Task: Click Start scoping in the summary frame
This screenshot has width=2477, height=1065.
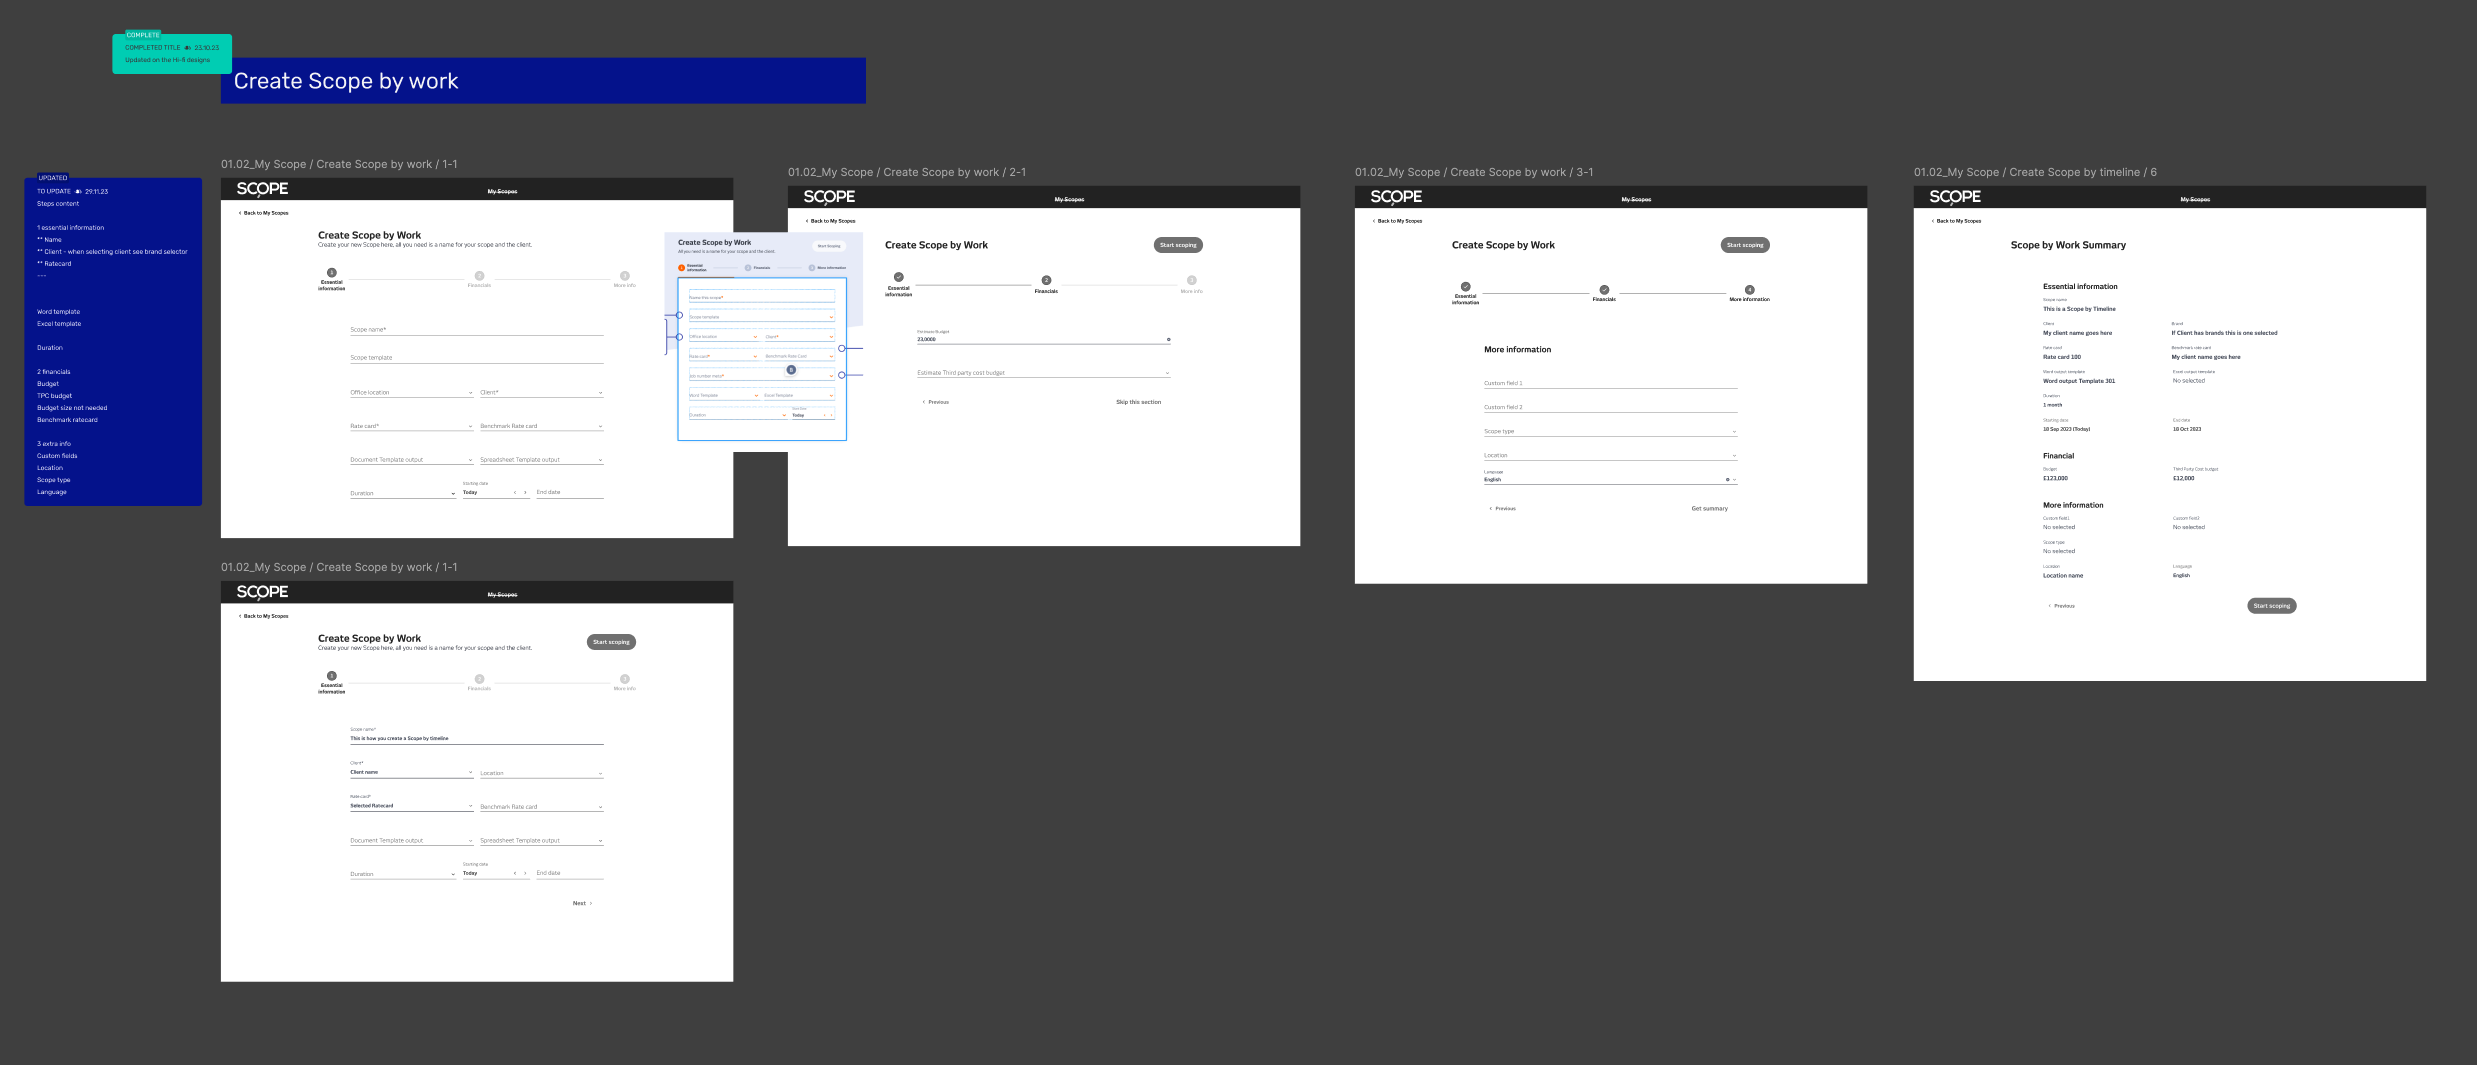Action: (x=2272, y=606)
